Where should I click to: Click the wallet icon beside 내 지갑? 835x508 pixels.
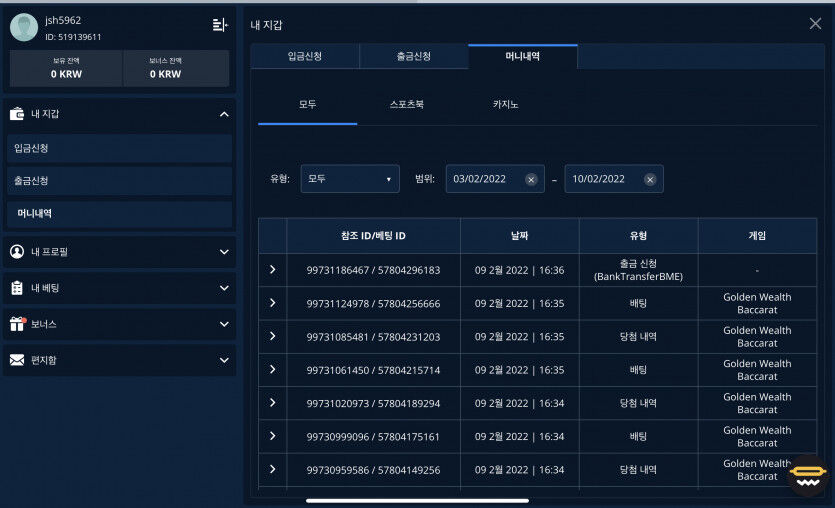click(x=17, y=113)
